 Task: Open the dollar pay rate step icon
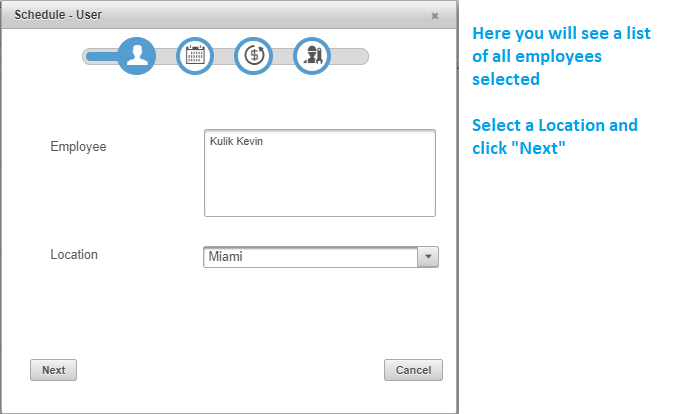point(253,56)
